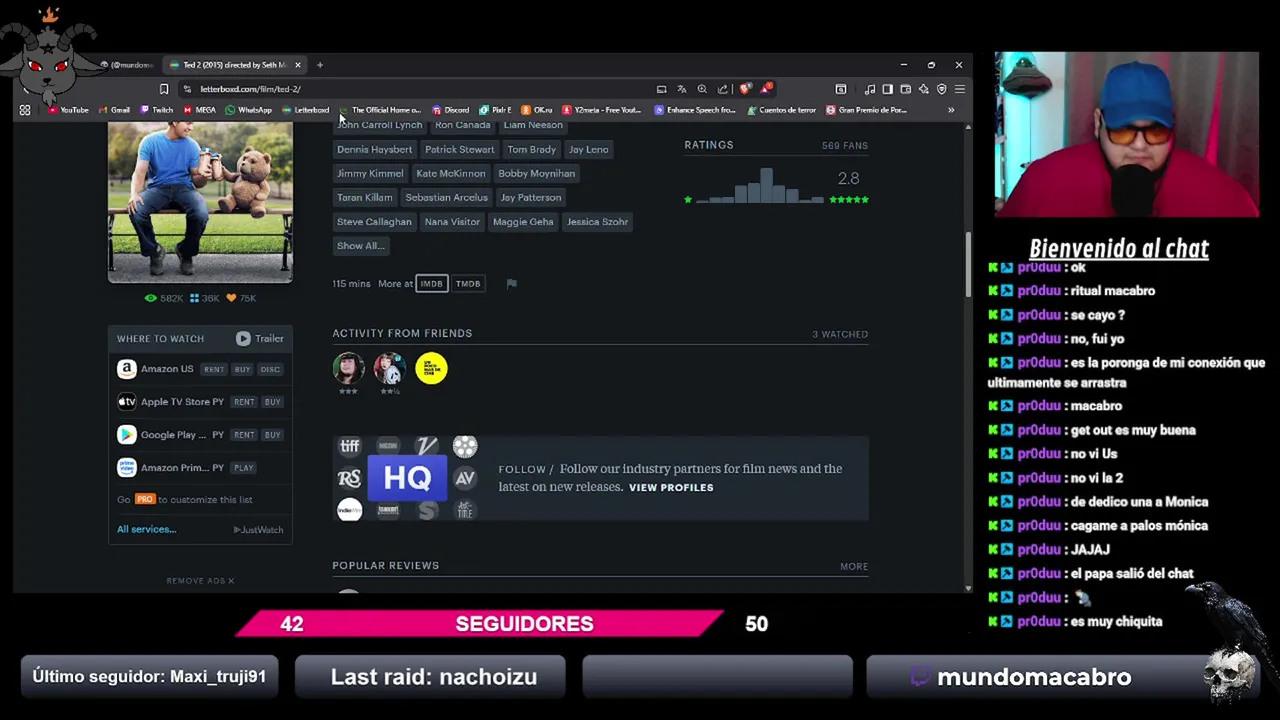
Task: Open the Twitch bookmark
Action: 157,110
